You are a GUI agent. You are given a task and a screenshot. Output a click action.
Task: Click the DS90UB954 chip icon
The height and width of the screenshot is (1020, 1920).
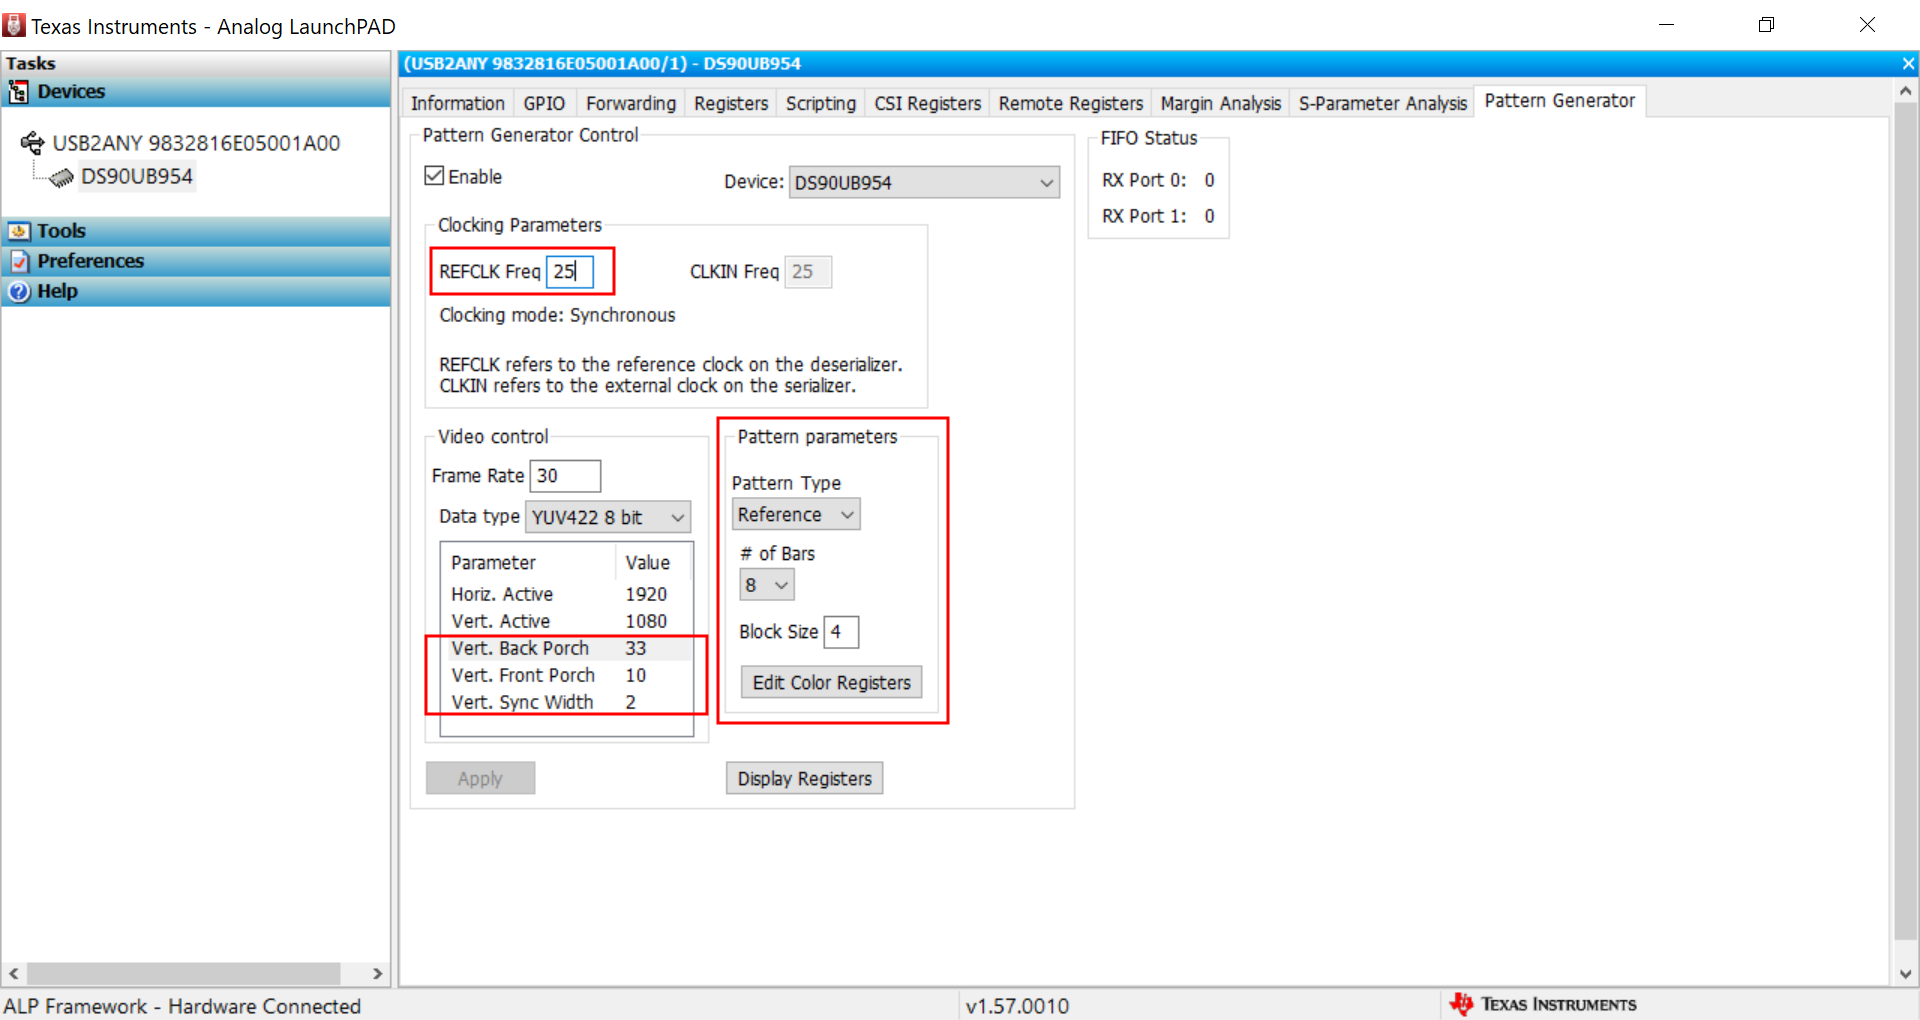62,178
